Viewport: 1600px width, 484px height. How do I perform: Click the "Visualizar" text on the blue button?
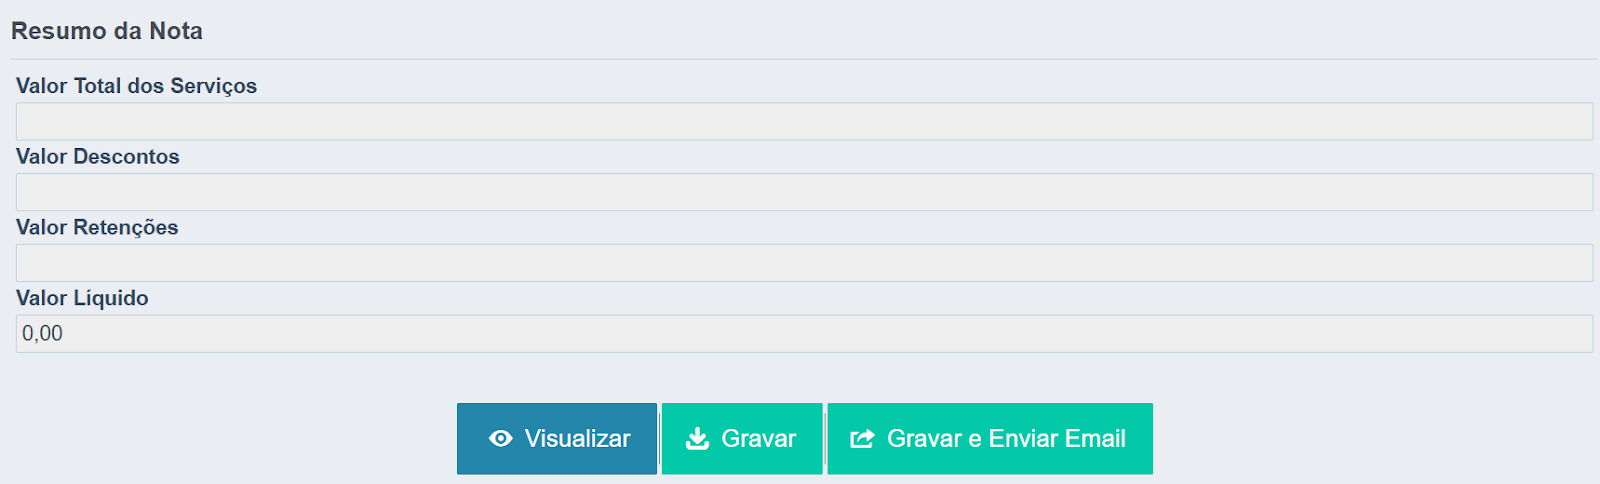coord(577,439)
